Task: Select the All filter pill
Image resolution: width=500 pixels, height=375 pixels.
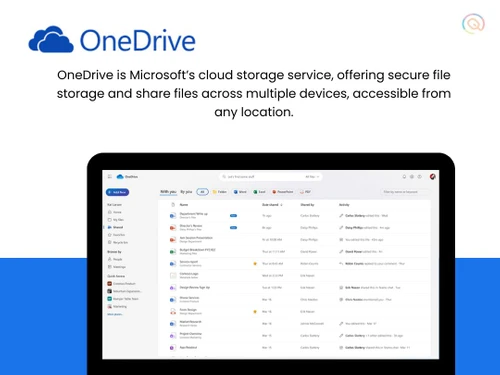Action: click(x=202, y=192)
